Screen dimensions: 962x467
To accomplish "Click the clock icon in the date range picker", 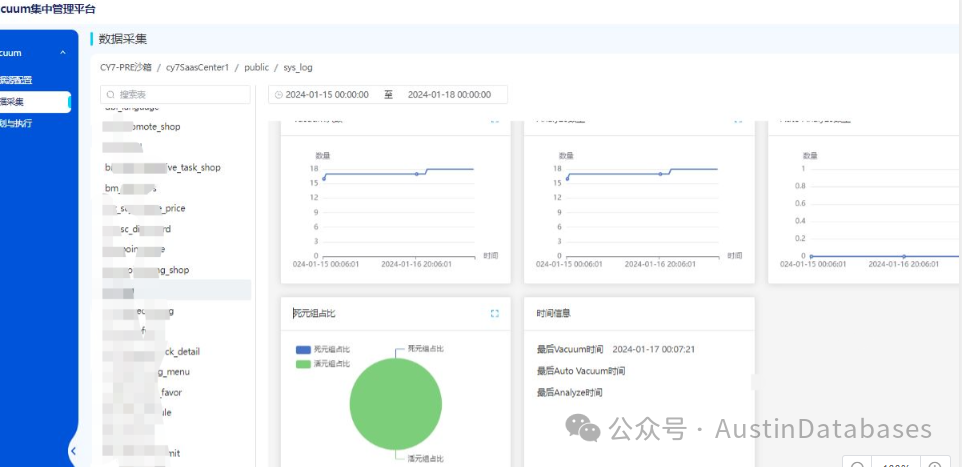I will click(279, 95).
